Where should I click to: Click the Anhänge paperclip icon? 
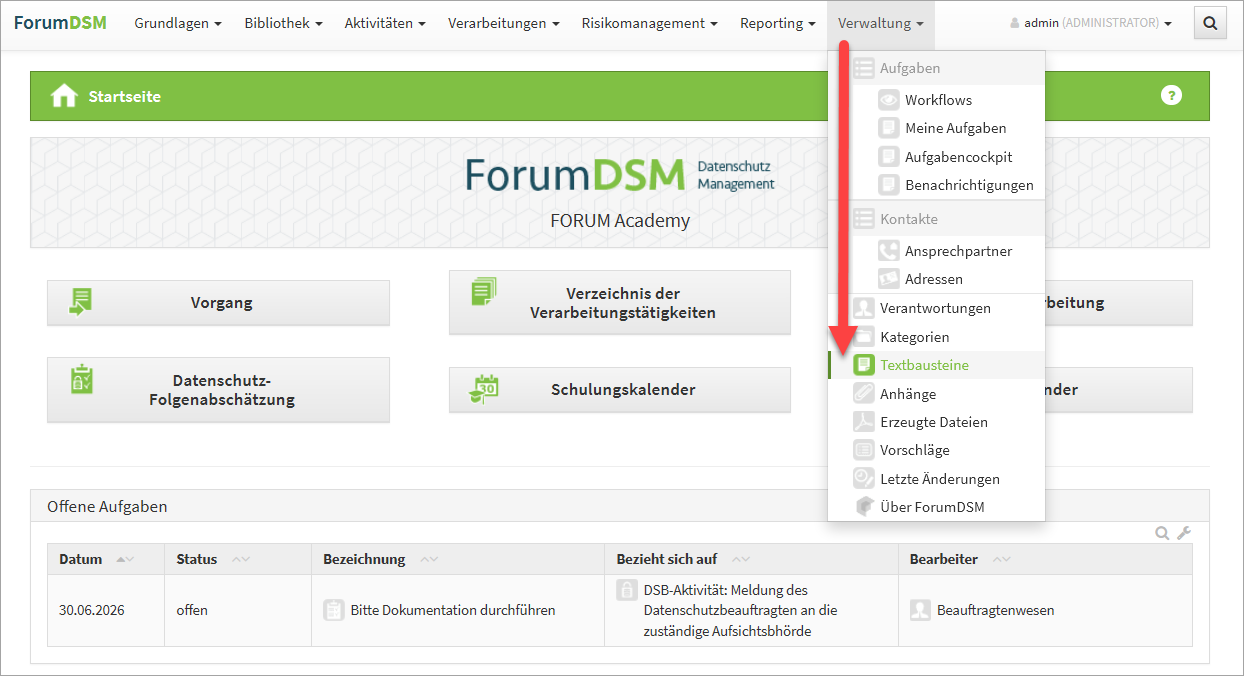click(863, 394)
